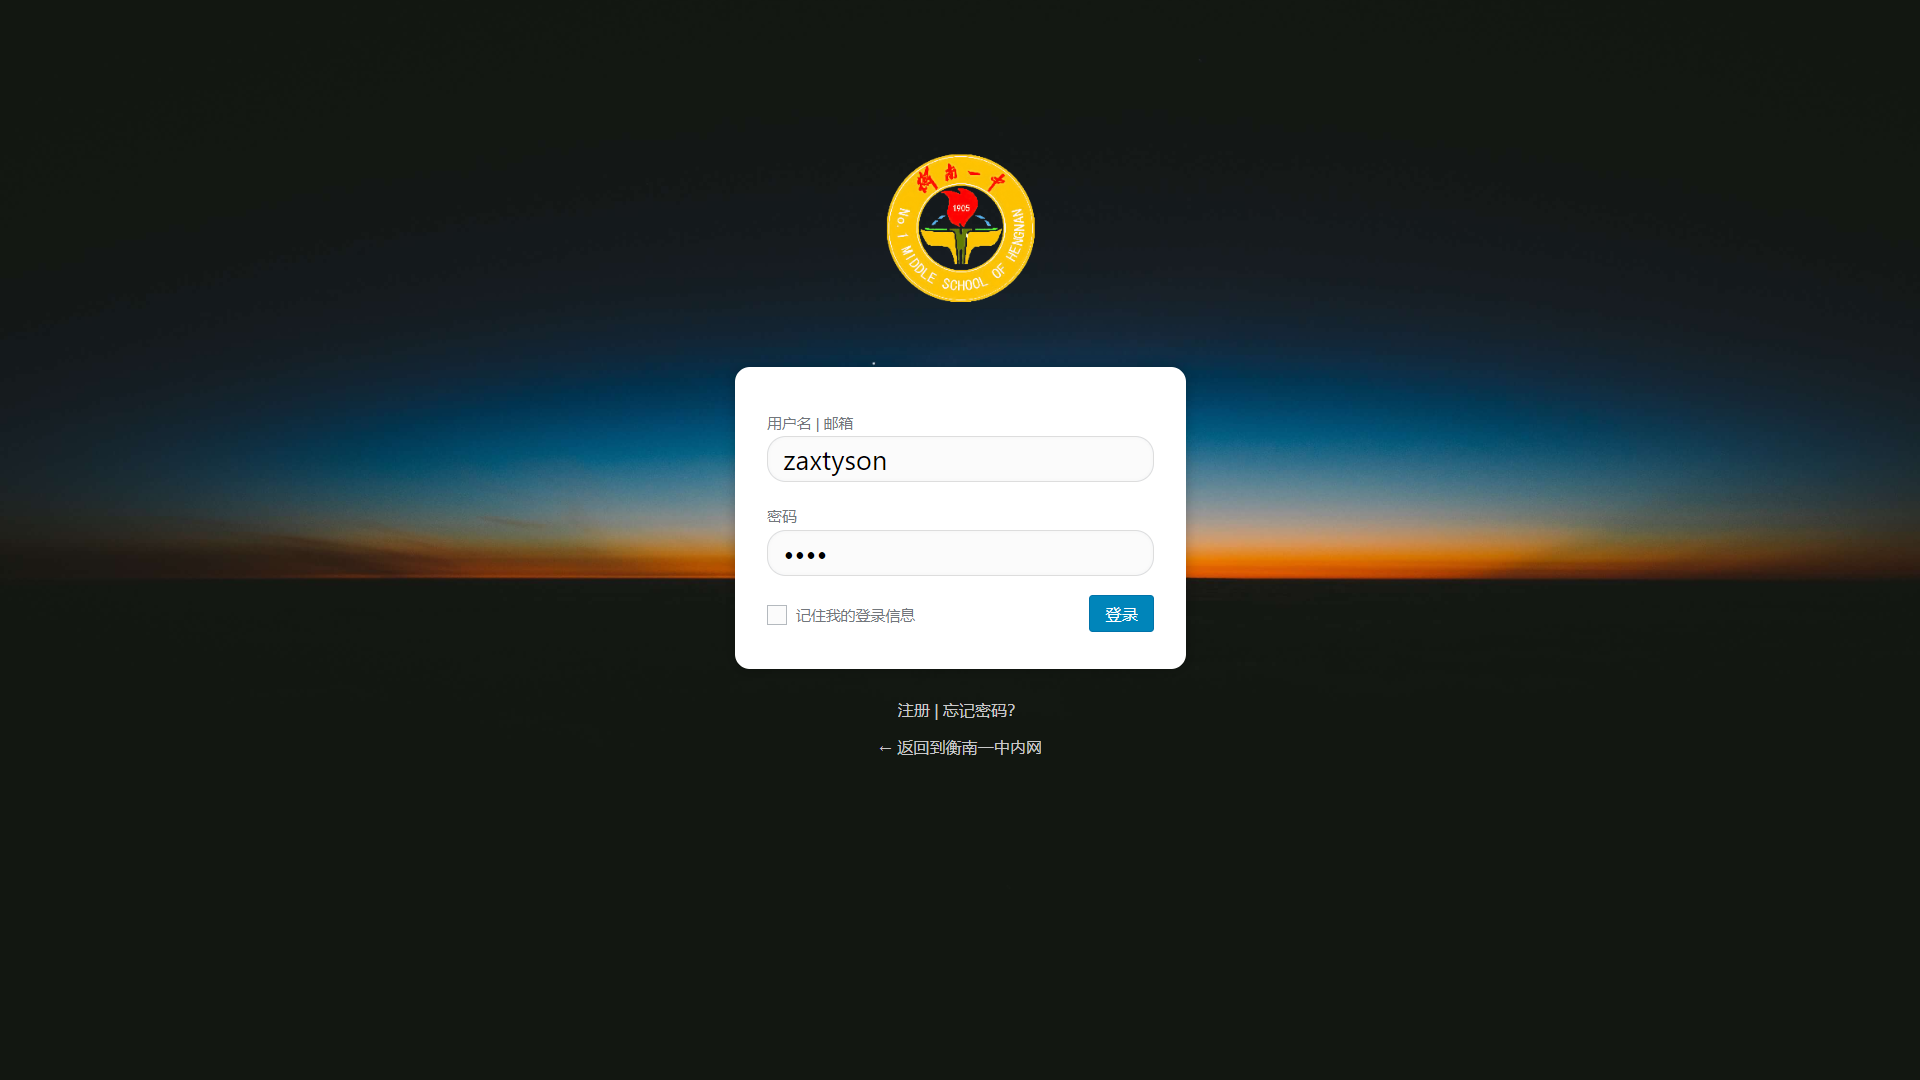
Task: Click the yellow ring text on the school logo
Action: pos(960,284)
